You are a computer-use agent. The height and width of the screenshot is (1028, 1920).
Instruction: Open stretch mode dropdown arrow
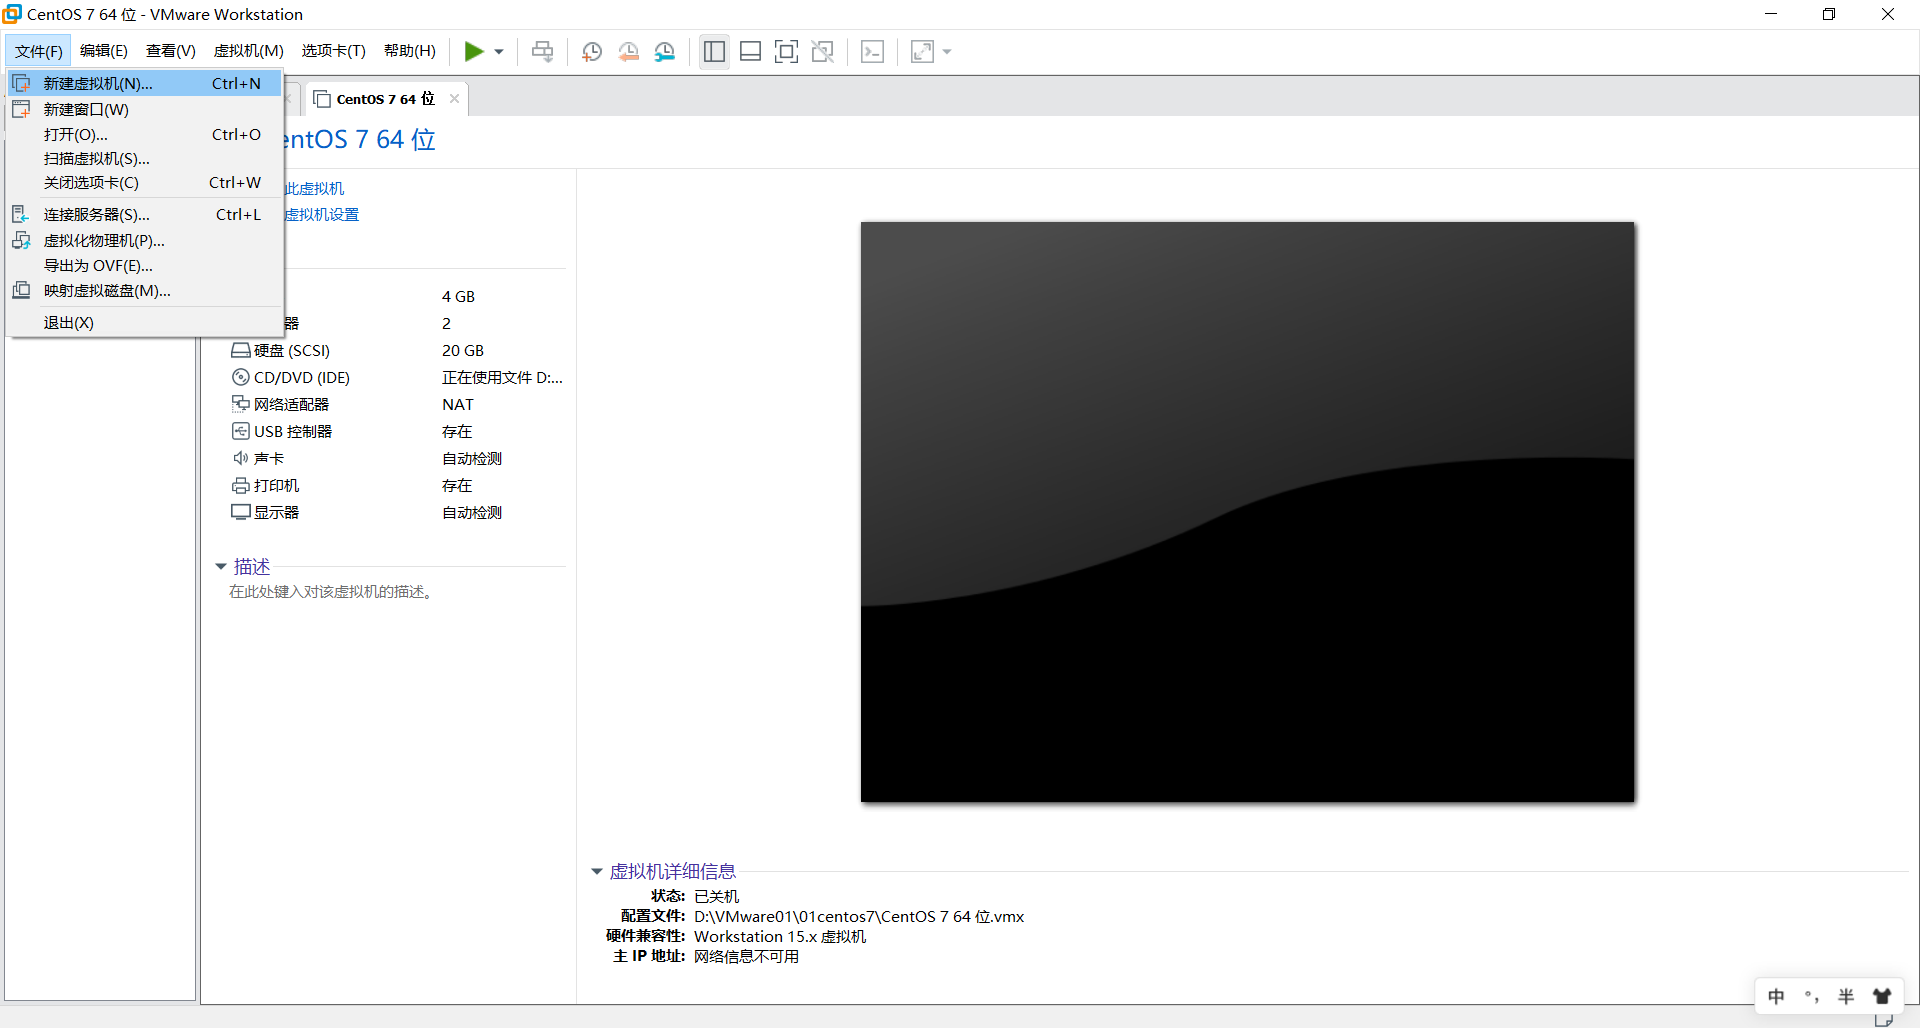[x=947, y=52]
